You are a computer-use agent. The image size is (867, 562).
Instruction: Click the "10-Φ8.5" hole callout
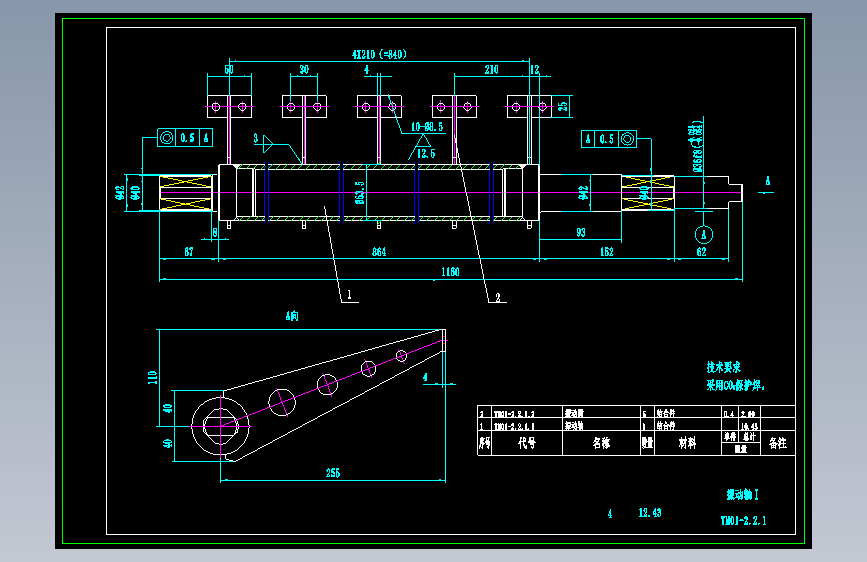pos(427,127)
